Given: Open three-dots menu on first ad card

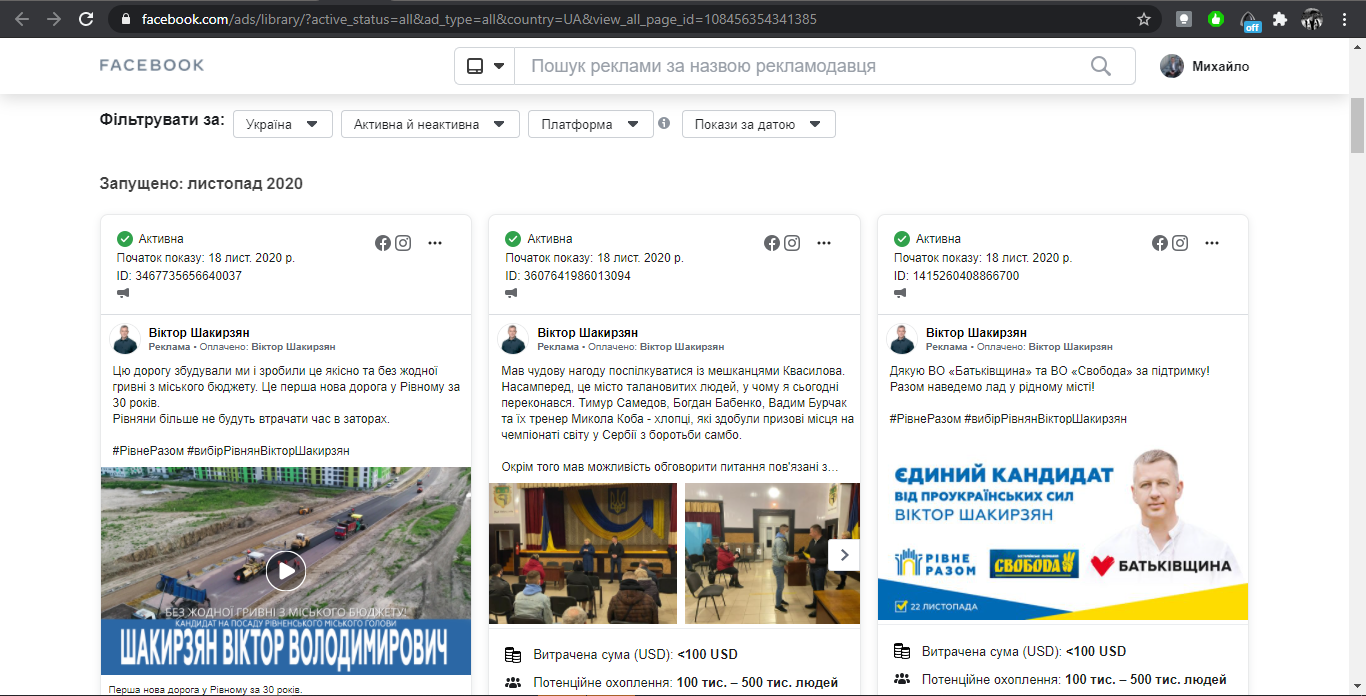Looking at the screenshot, I should 435,243.
